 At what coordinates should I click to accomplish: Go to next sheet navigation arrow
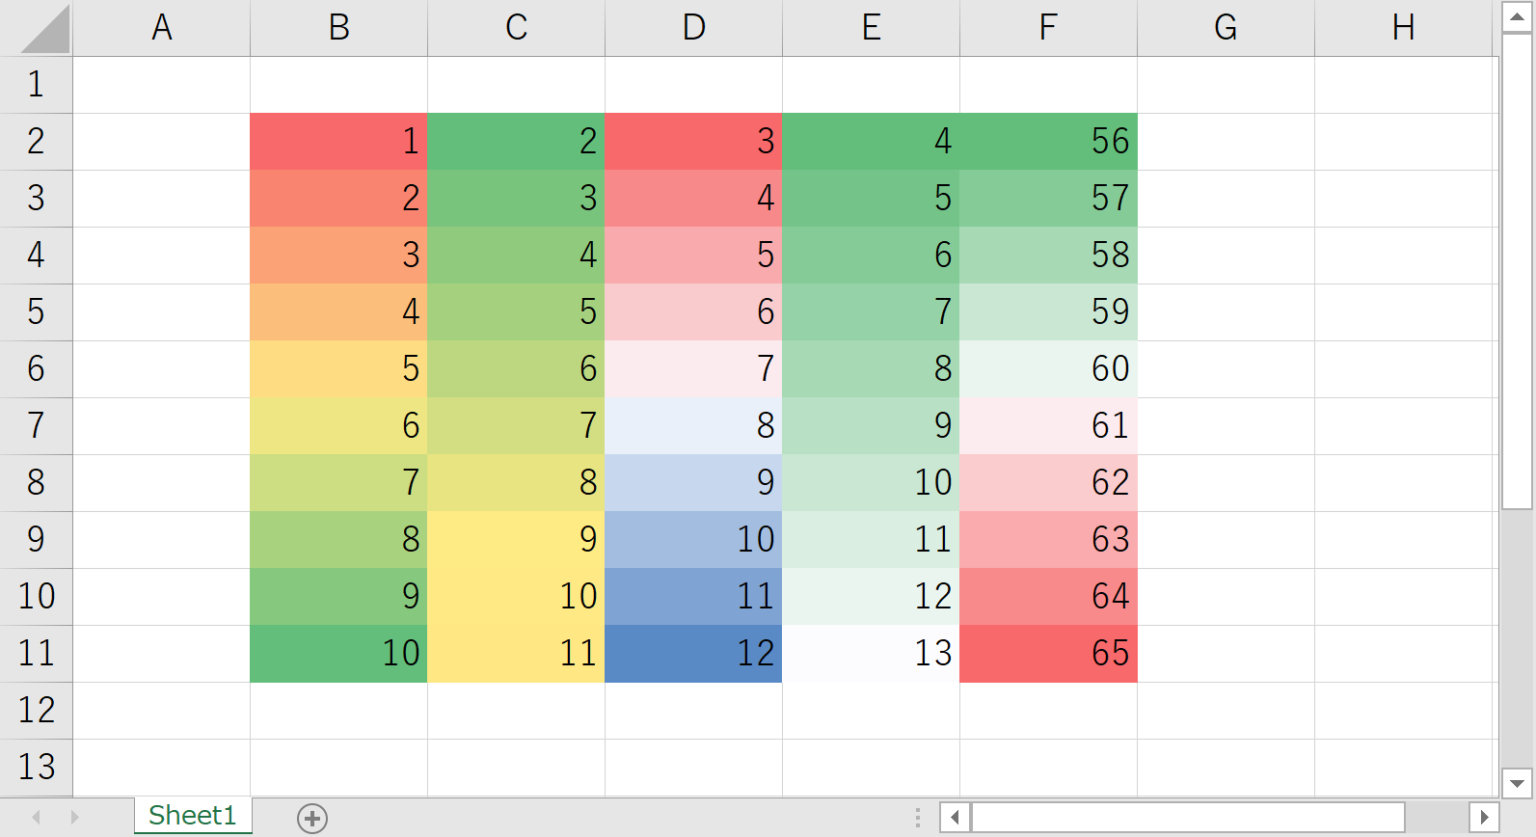point(74,817)
